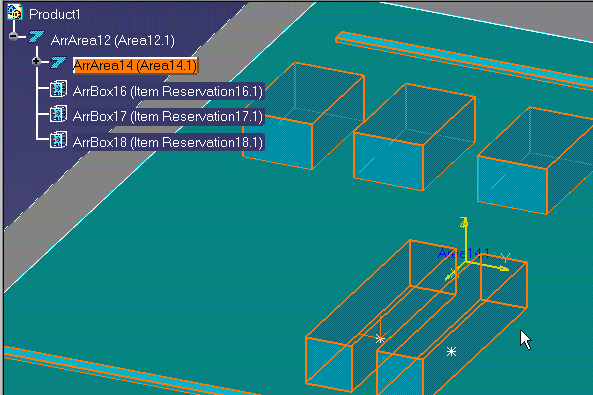Click the ArrBox16 item reservation icon
The width and height of the screenshot is (593, 395).
(59, 89)
